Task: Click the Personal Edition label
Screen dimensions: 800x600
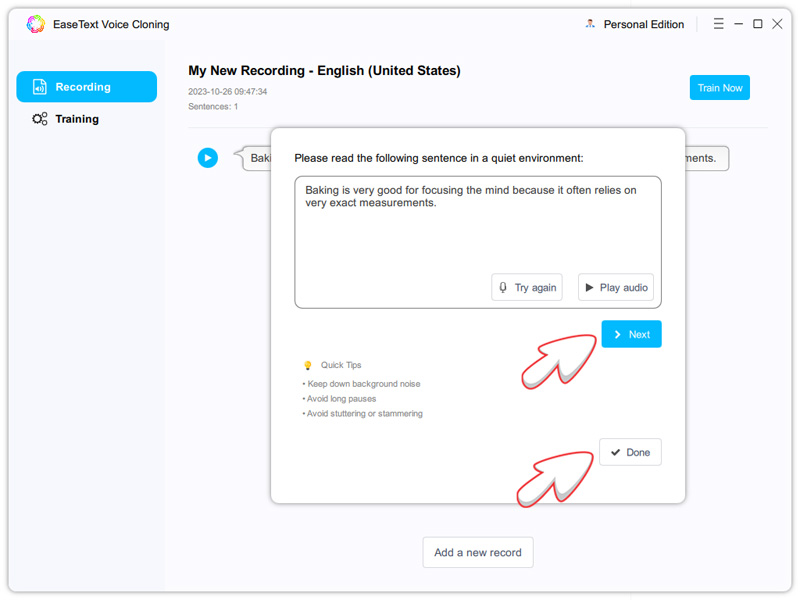Action: point(643,24)
